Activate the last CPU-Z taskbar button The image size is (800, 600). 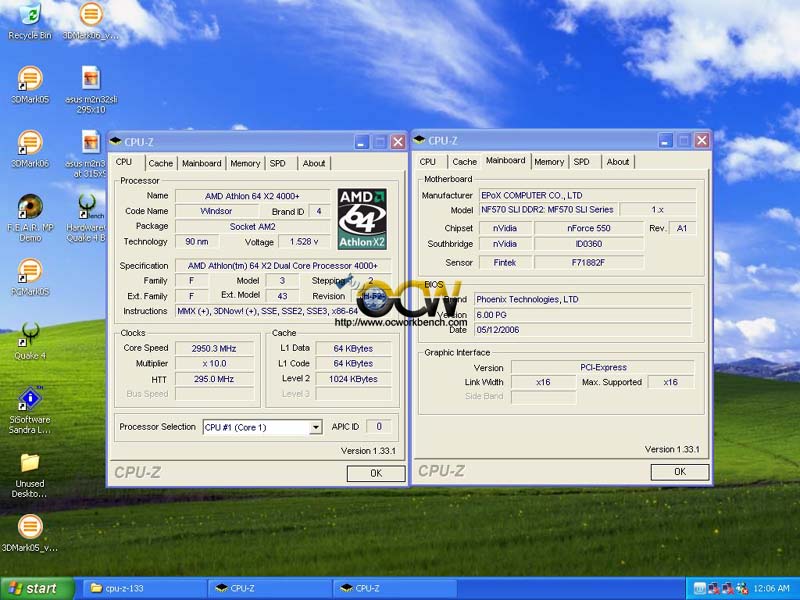395,588
